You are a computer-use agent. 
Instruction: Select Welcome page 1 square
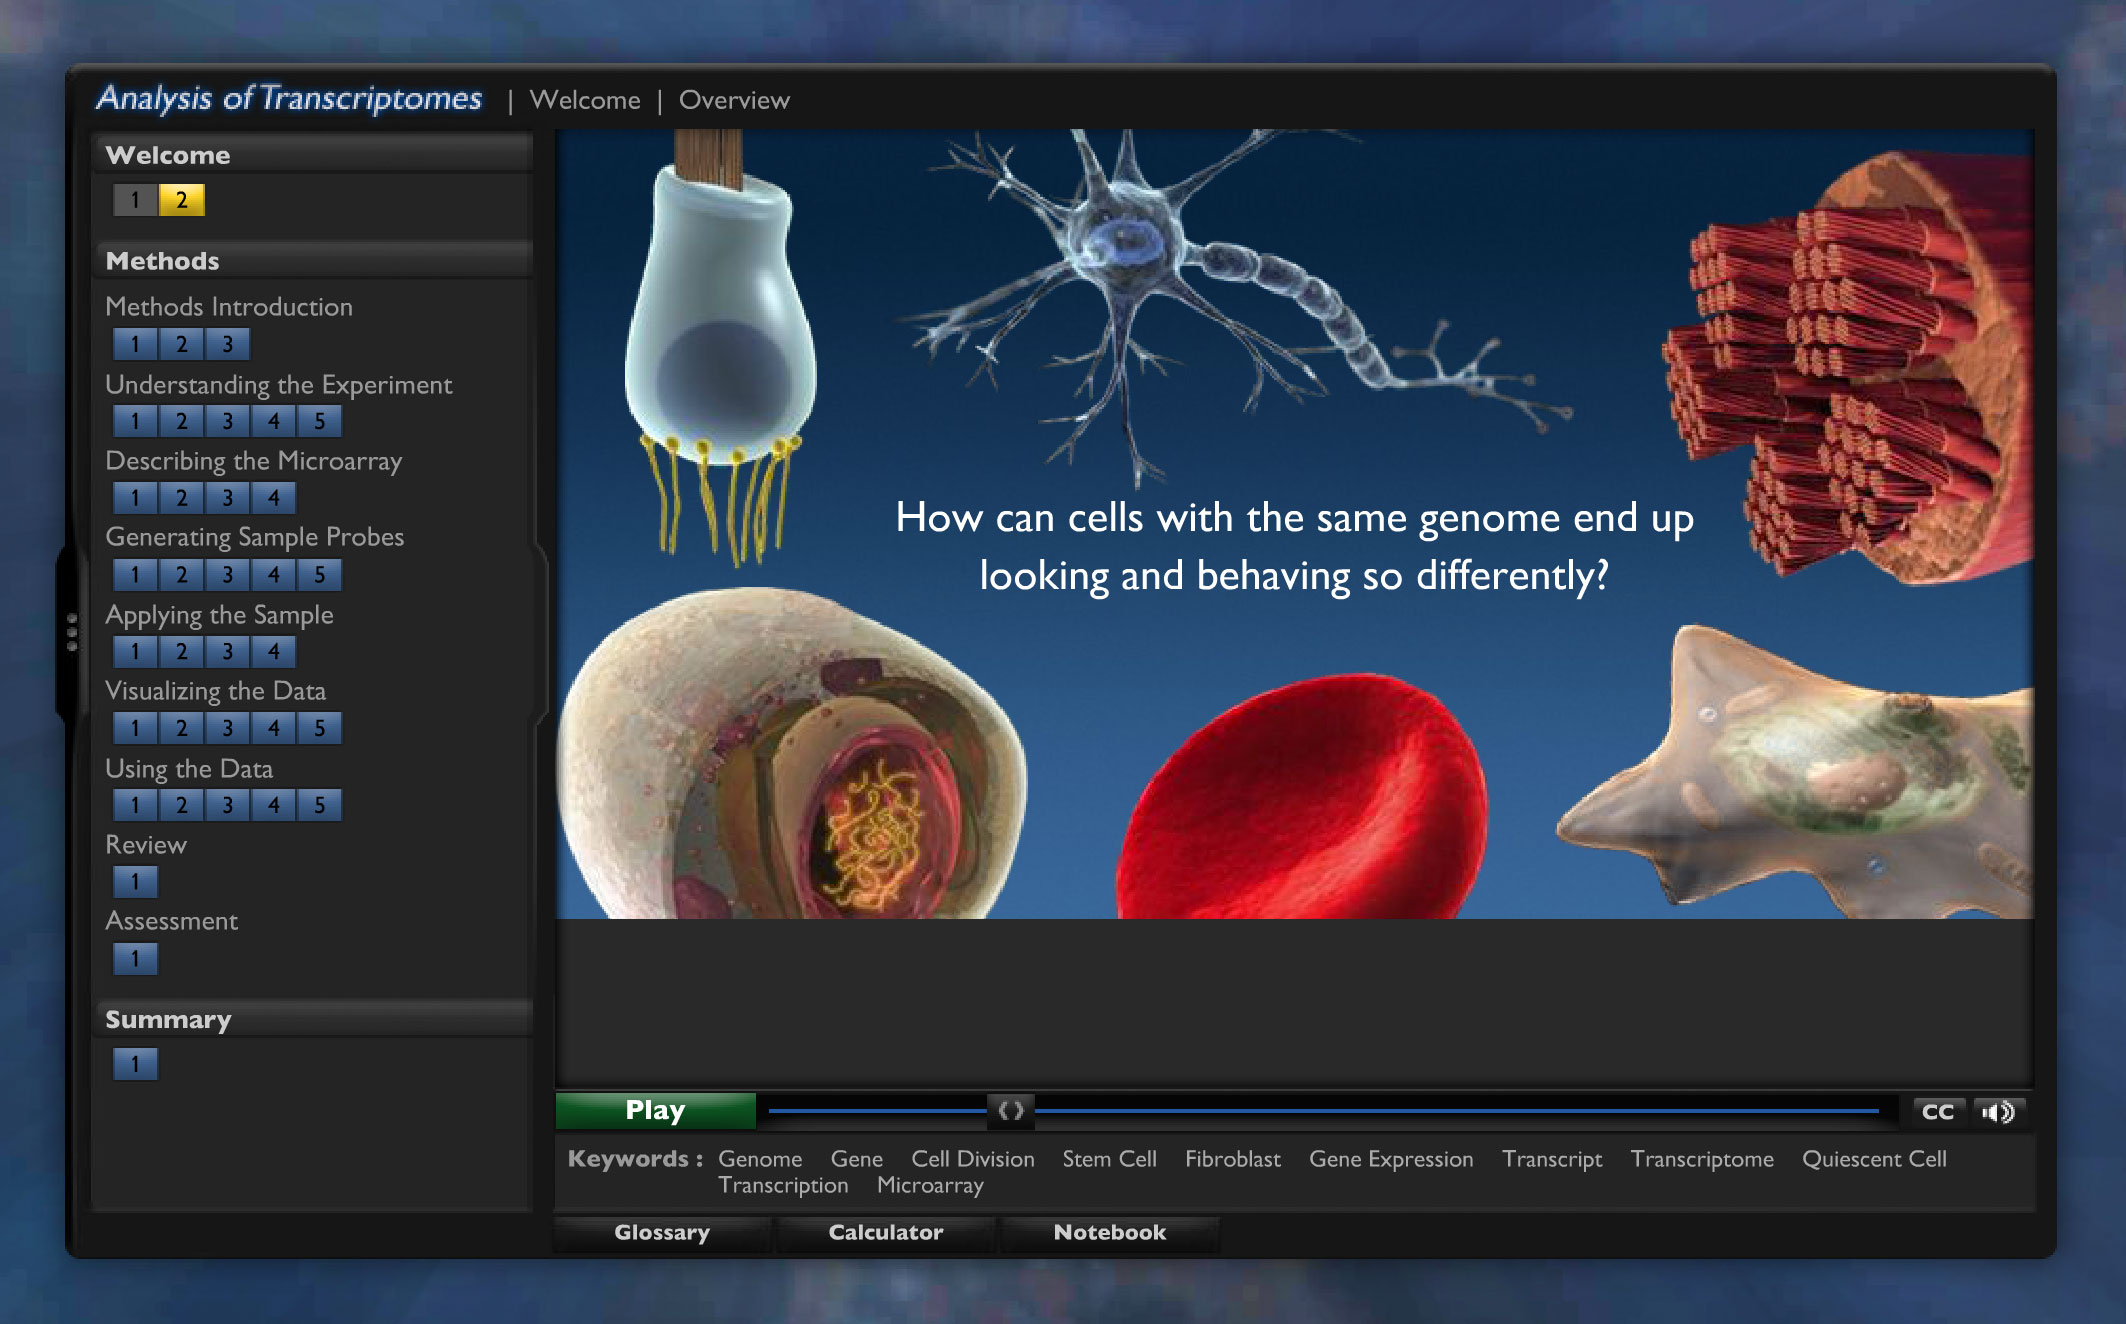135,200
